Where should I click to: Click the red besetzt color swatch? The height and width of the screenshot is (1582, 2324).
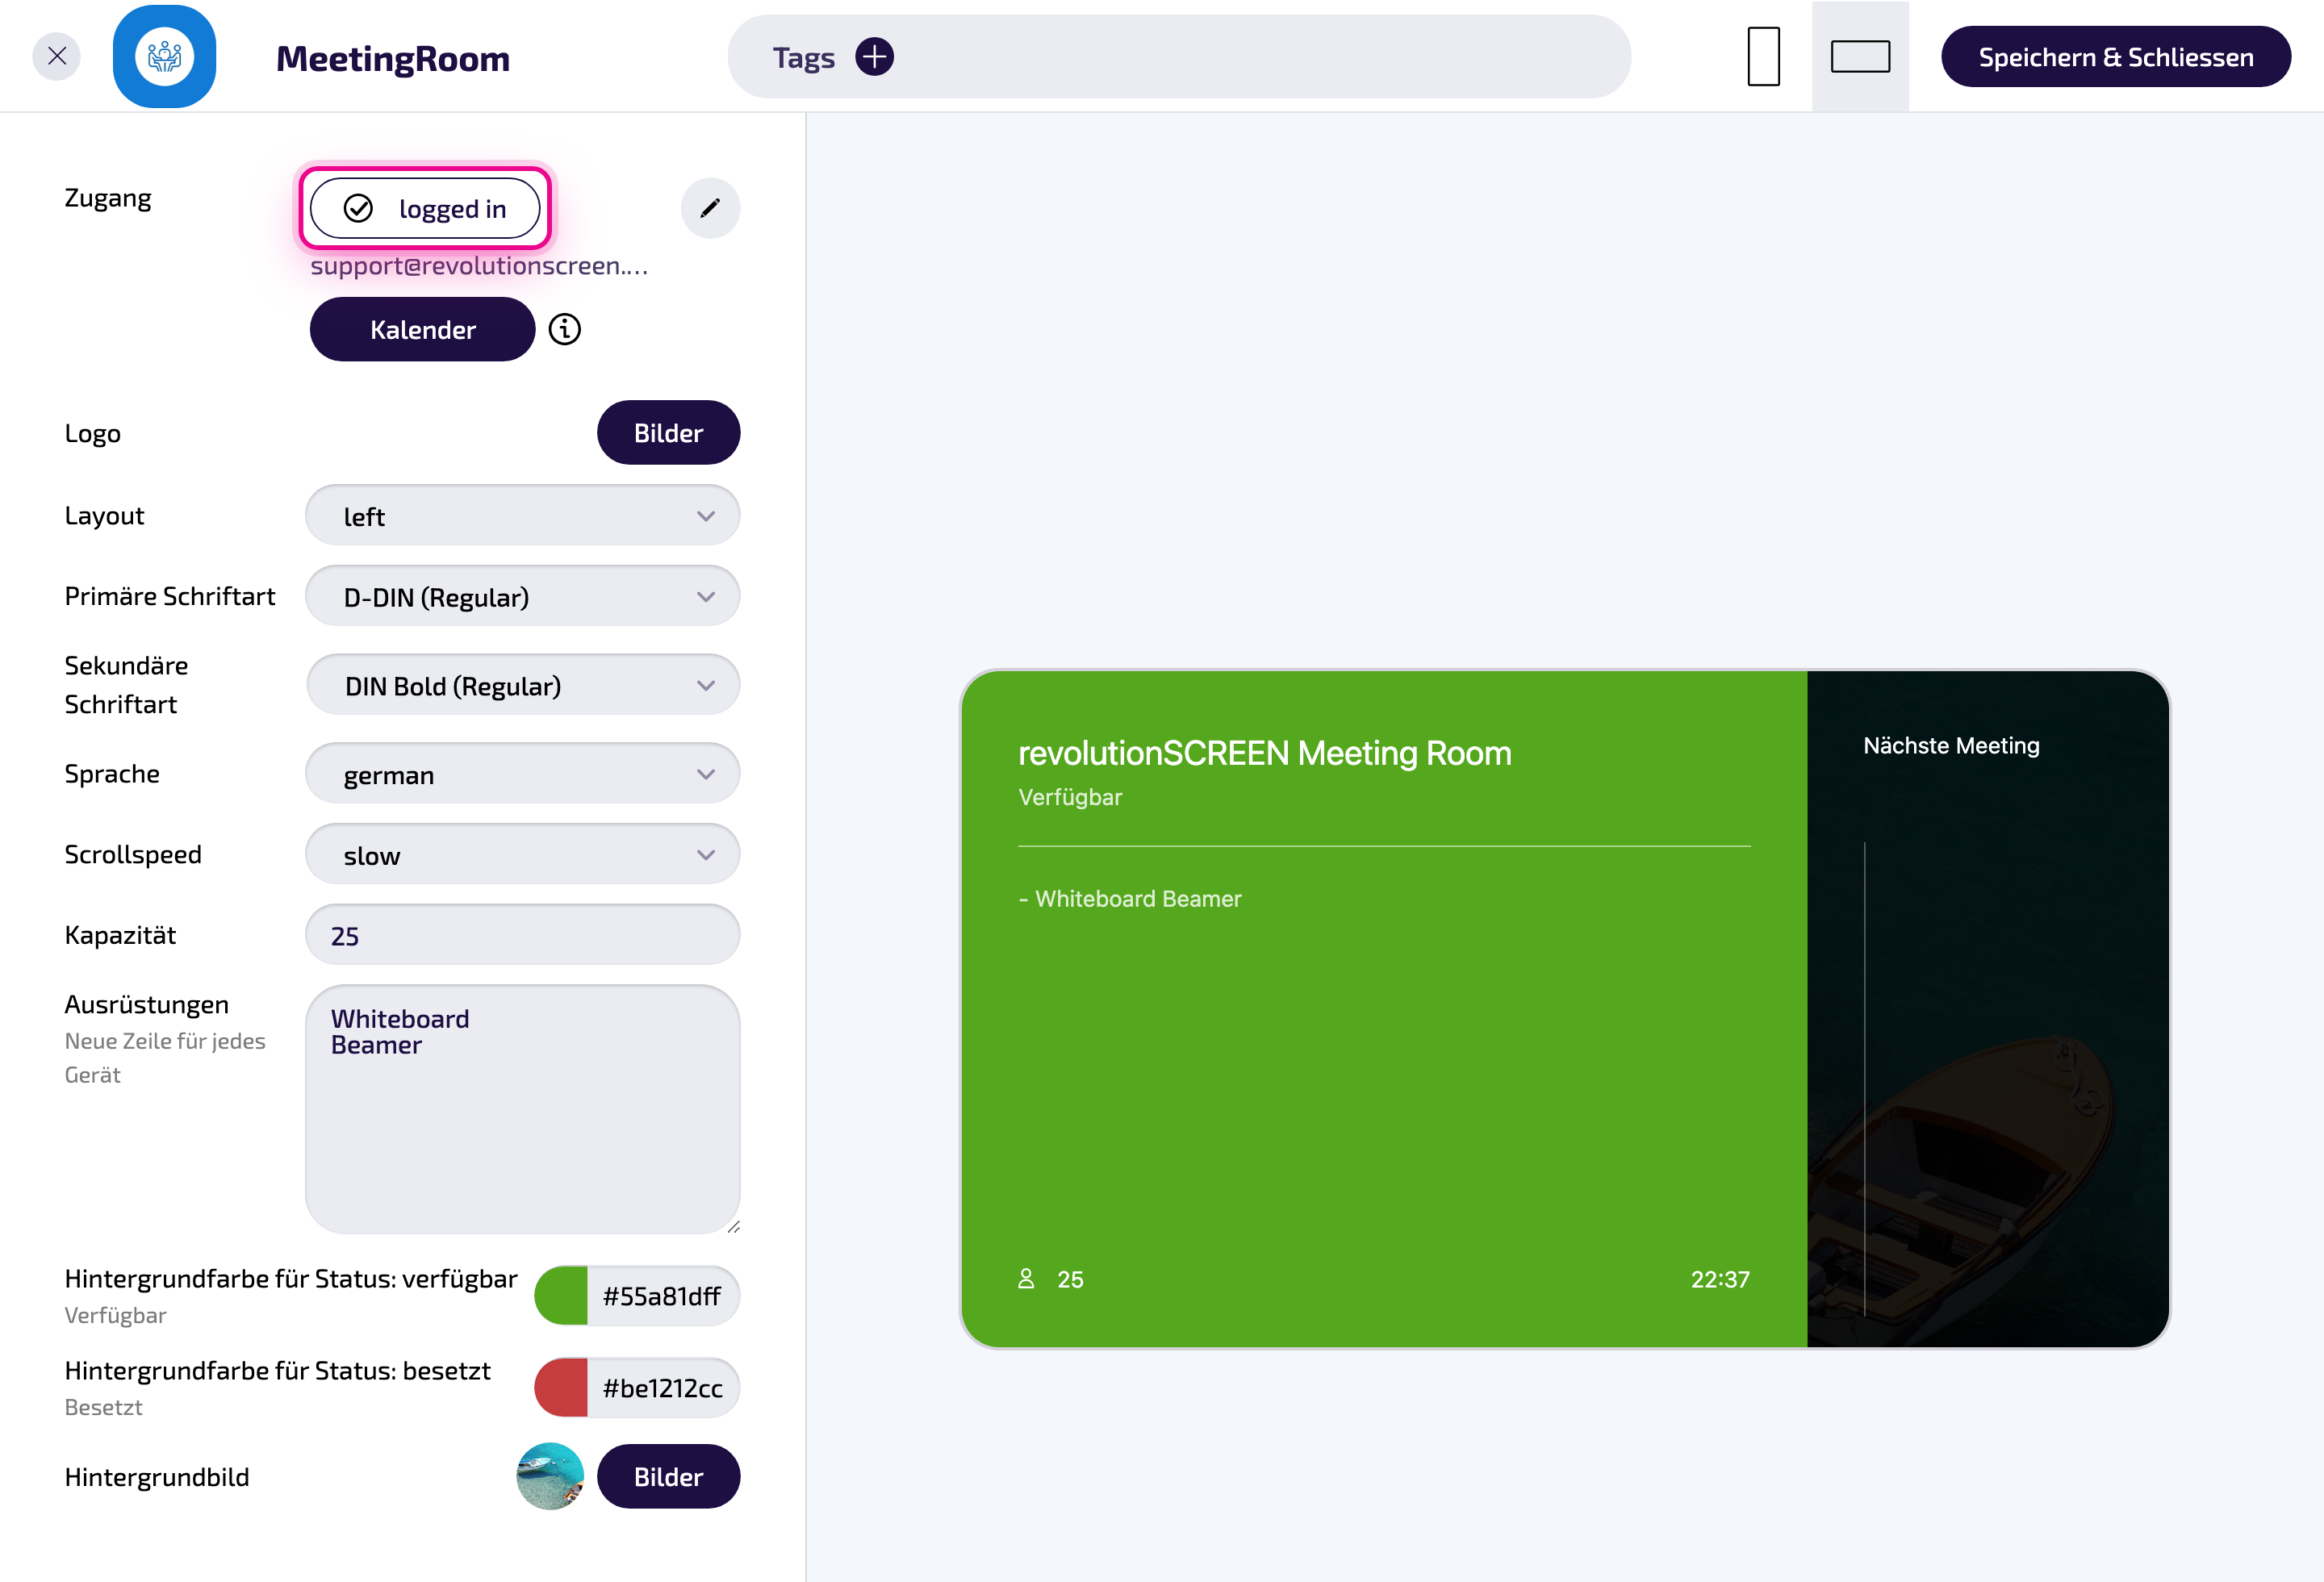click(562, 1388)
